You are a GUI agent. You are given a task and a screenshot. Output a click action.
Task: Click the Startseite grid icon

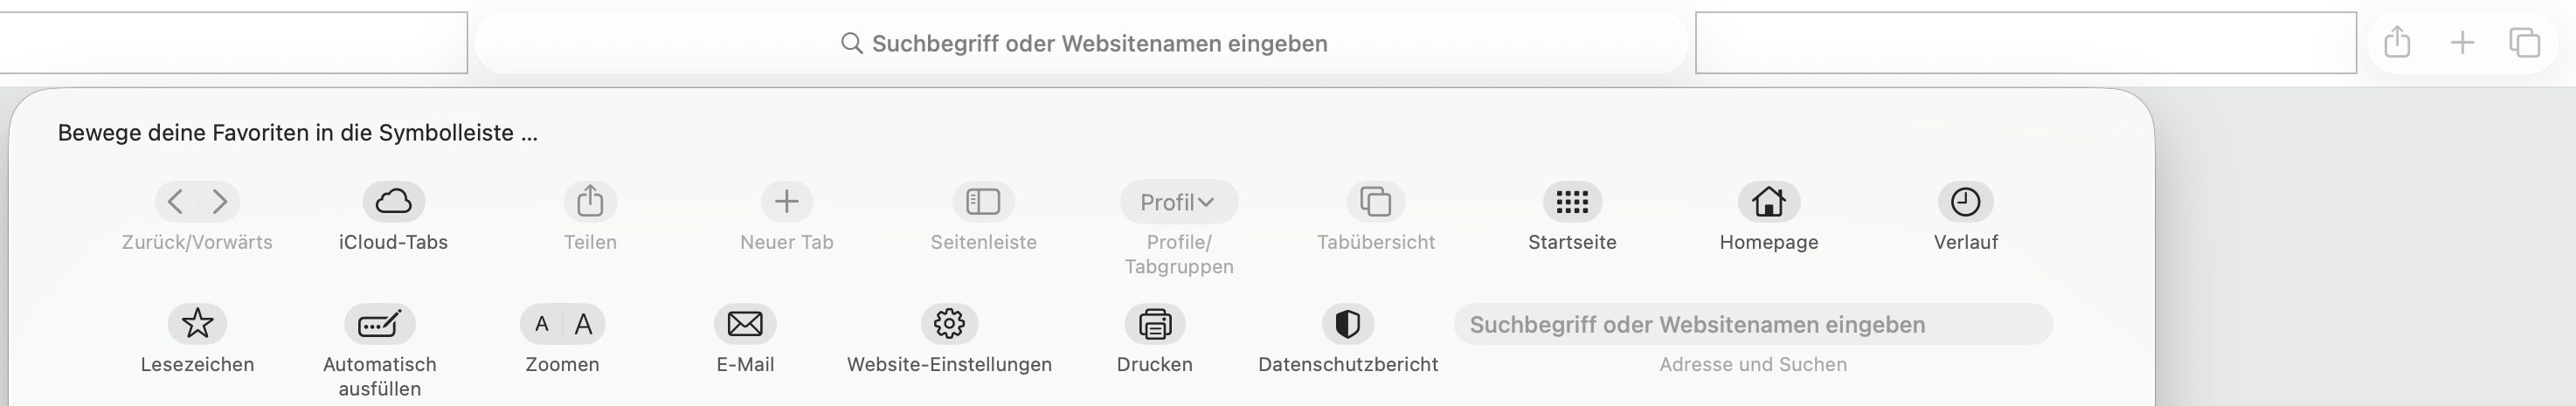tap(1572, 202)
